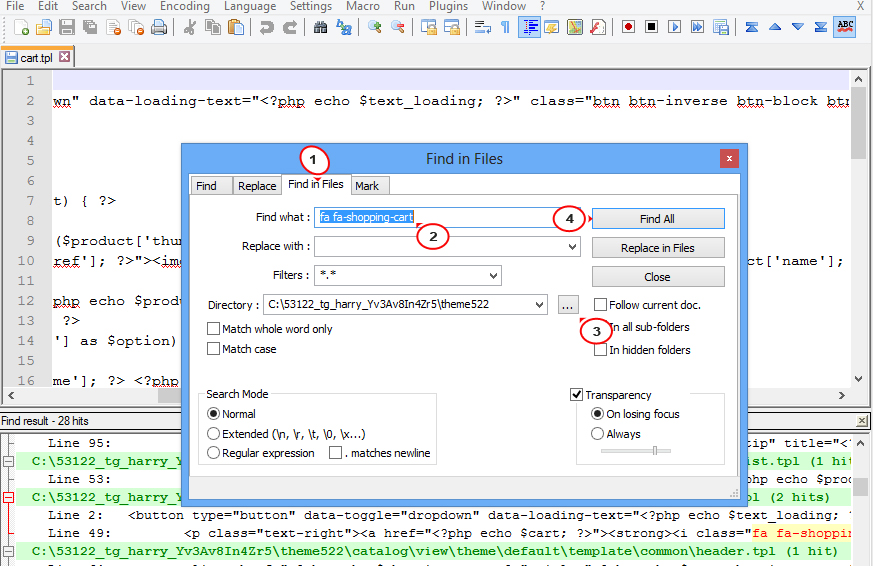Select Regular expression search mode
Viewport: 873px width, 566px height.
214,453
